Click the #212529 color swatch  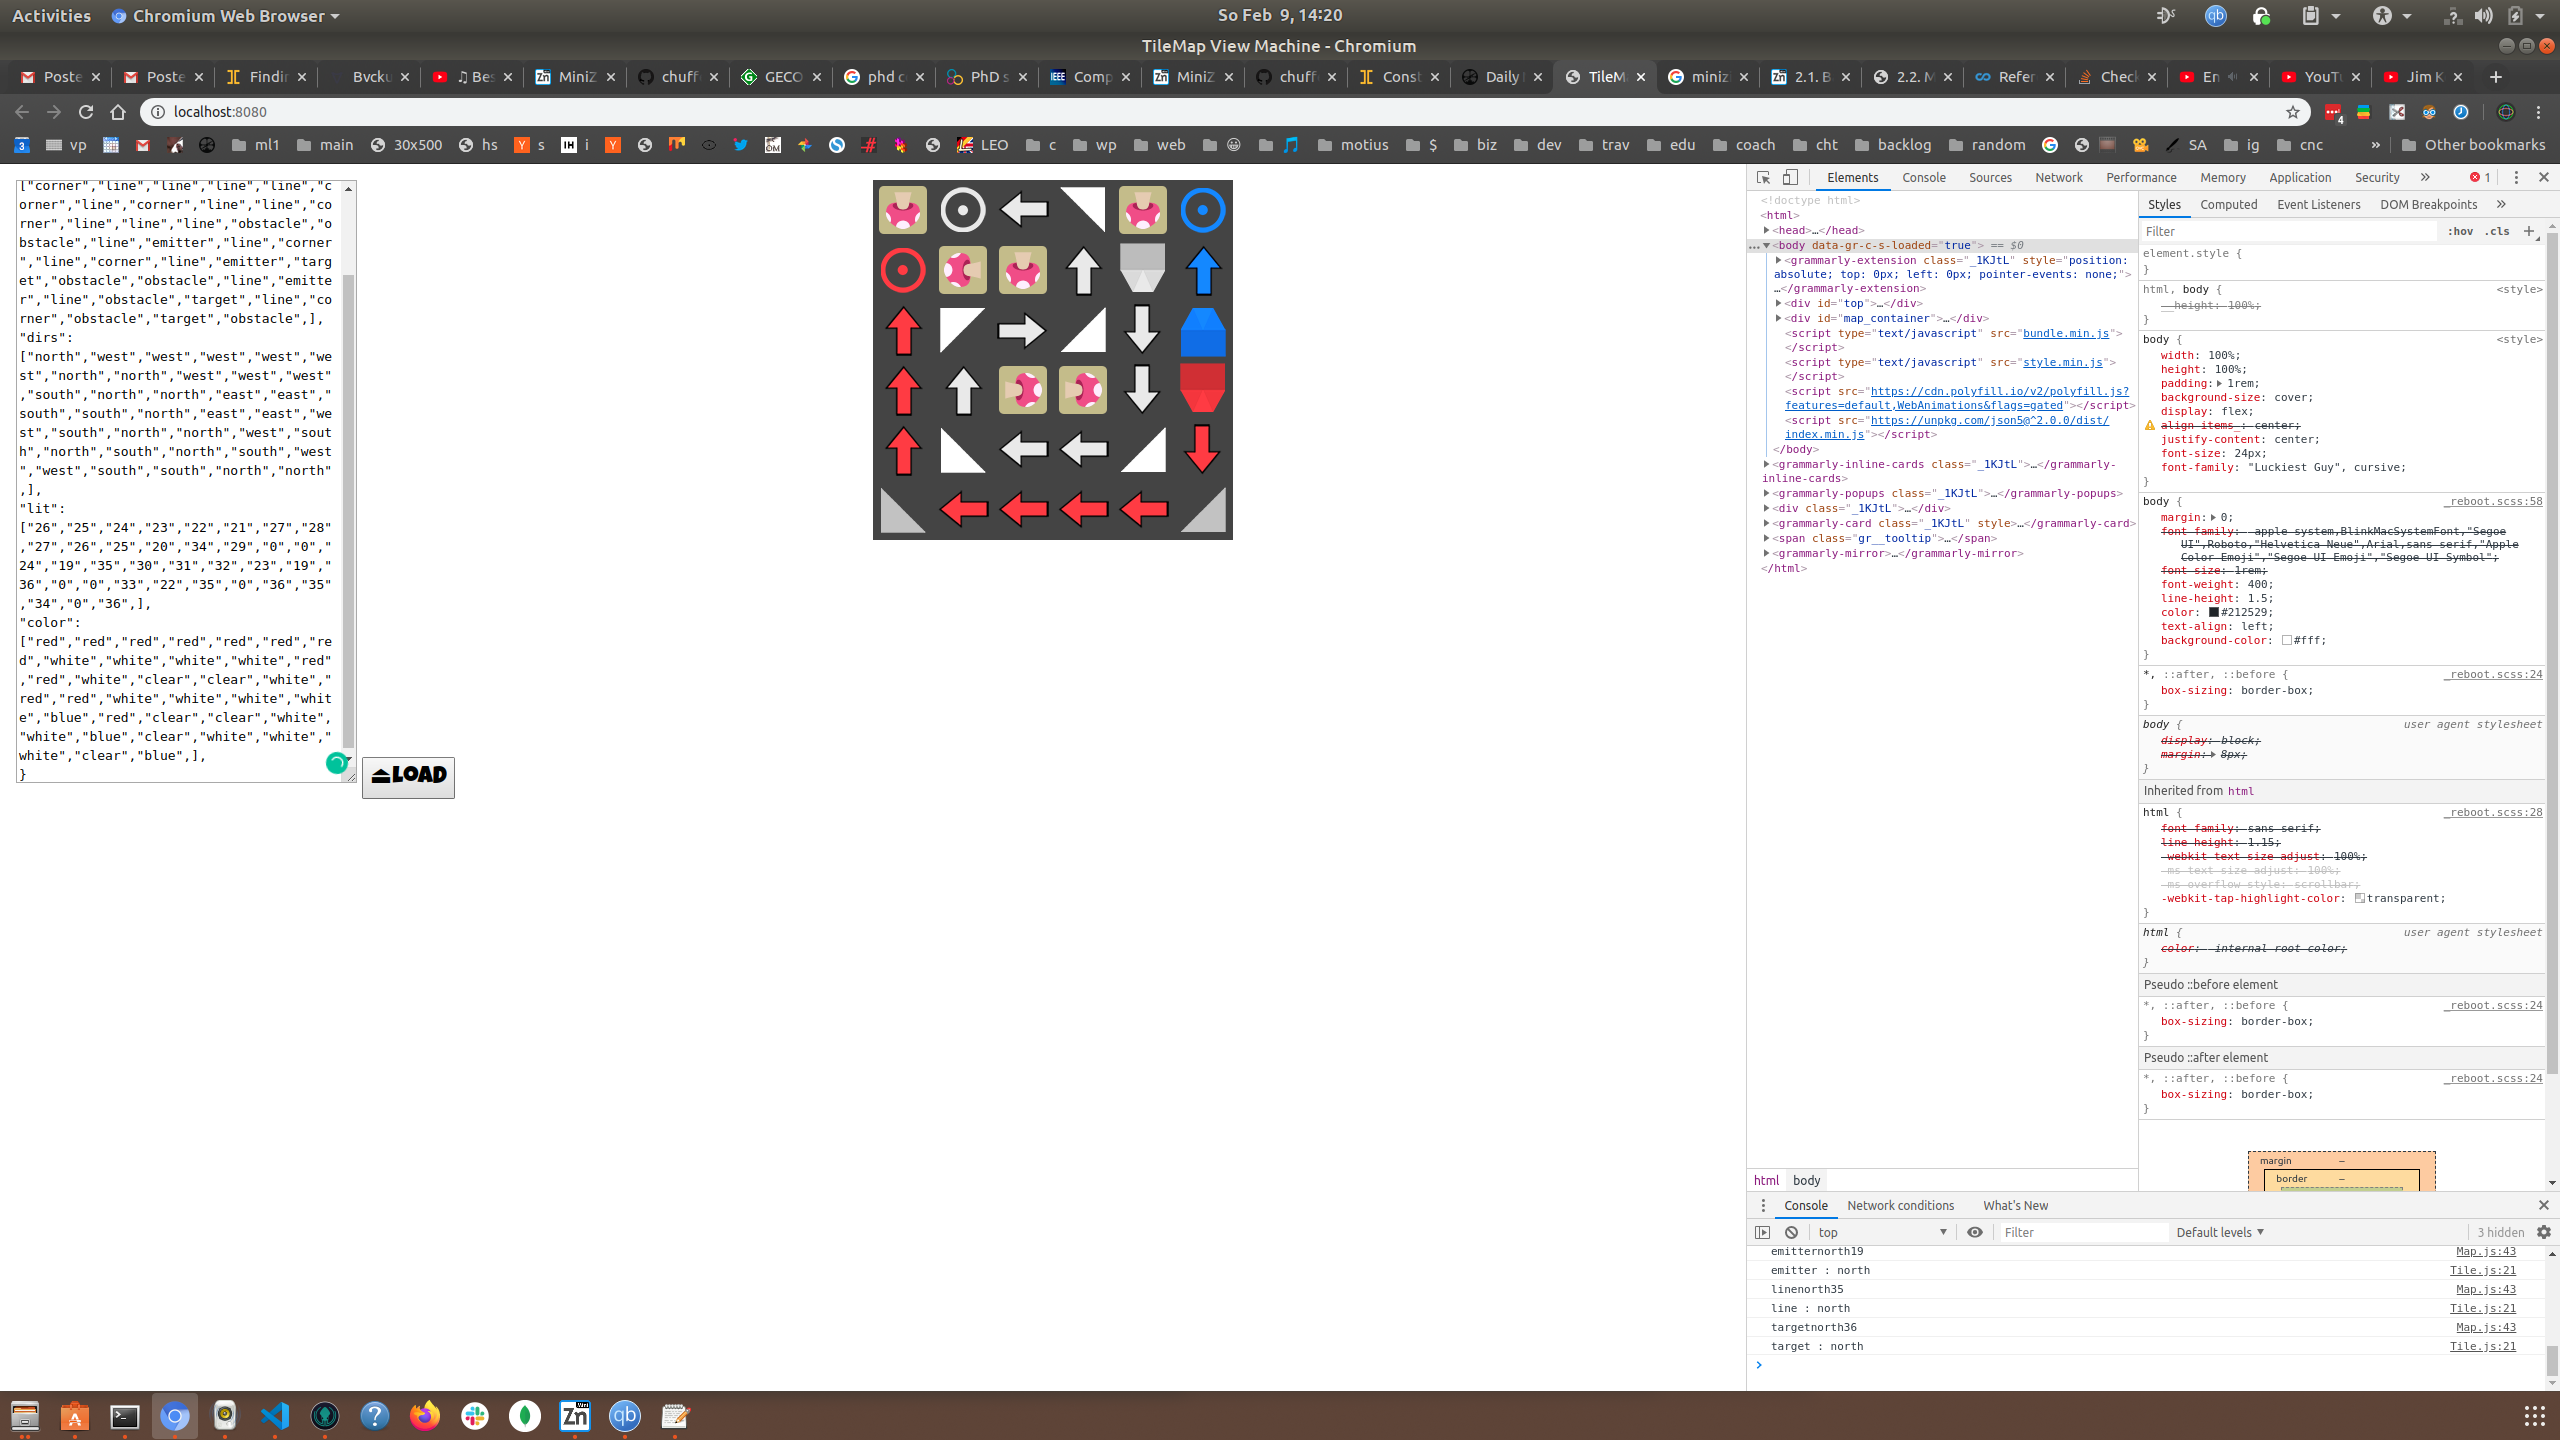click(2214, 612)
